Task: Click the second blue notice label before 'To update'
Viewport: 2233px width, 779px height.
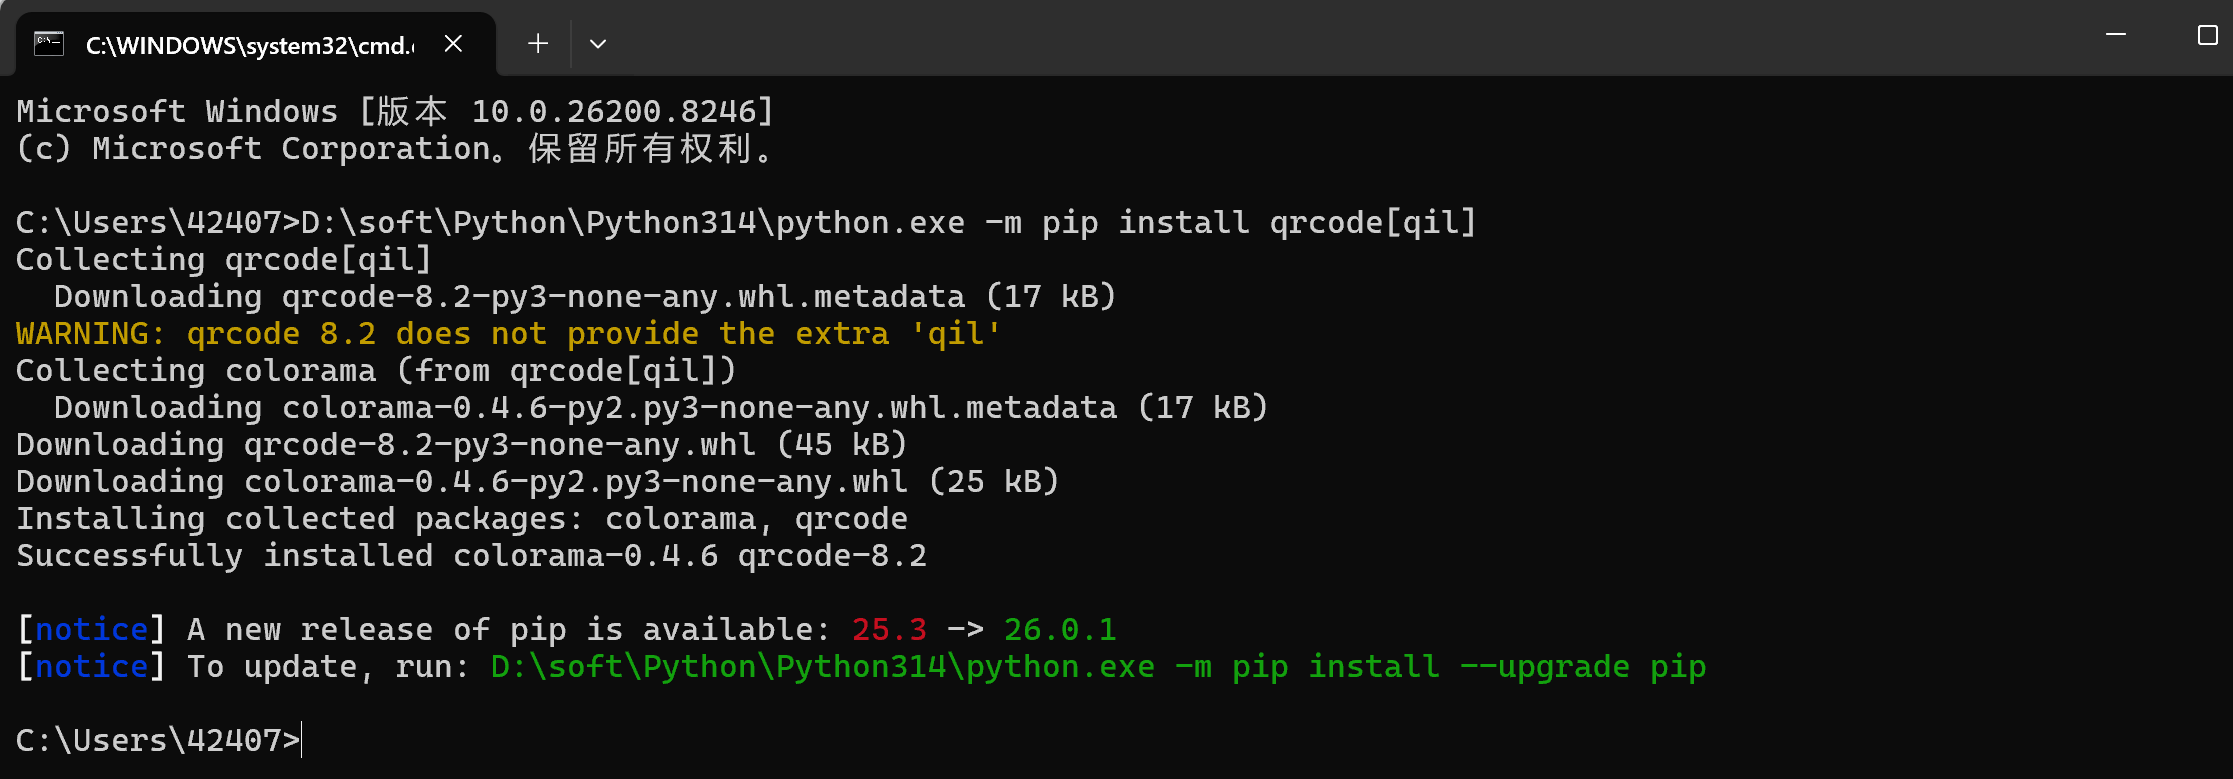Action: tap(91, 667)
